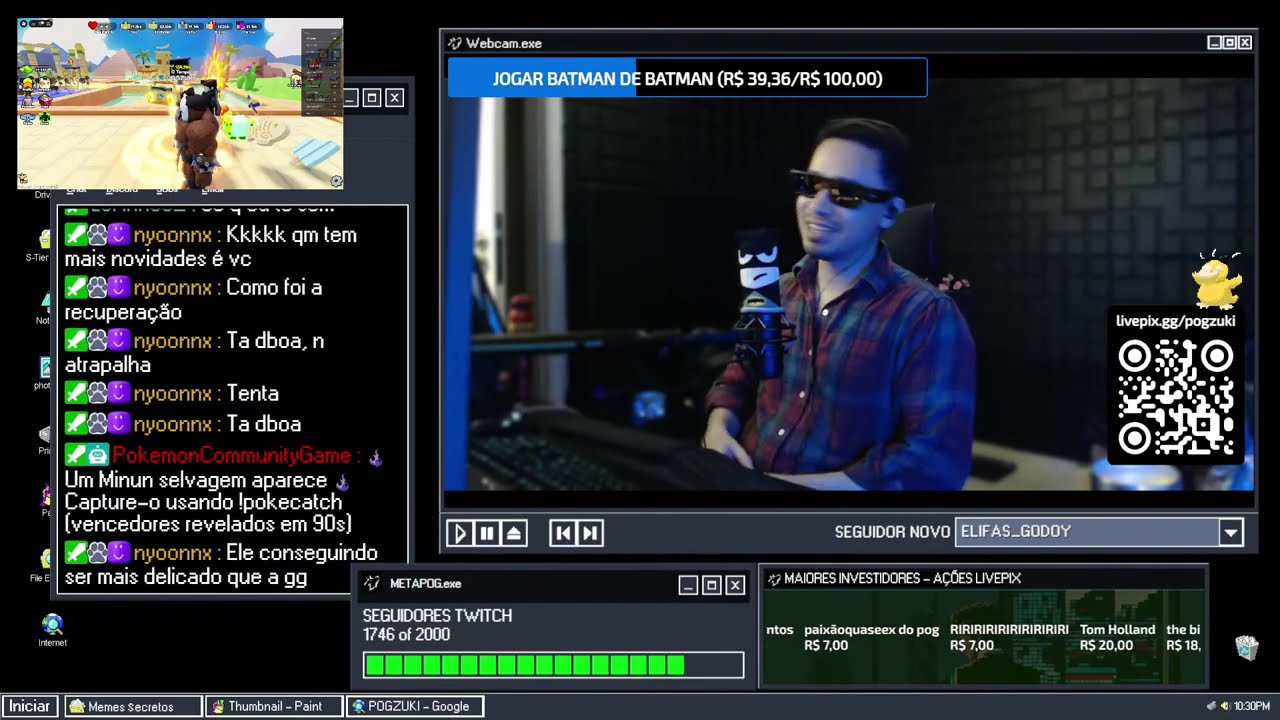This screenshot has width=1280, height=720.
Task: Click the play button in Webcam.exe
Action: point(460,533)
